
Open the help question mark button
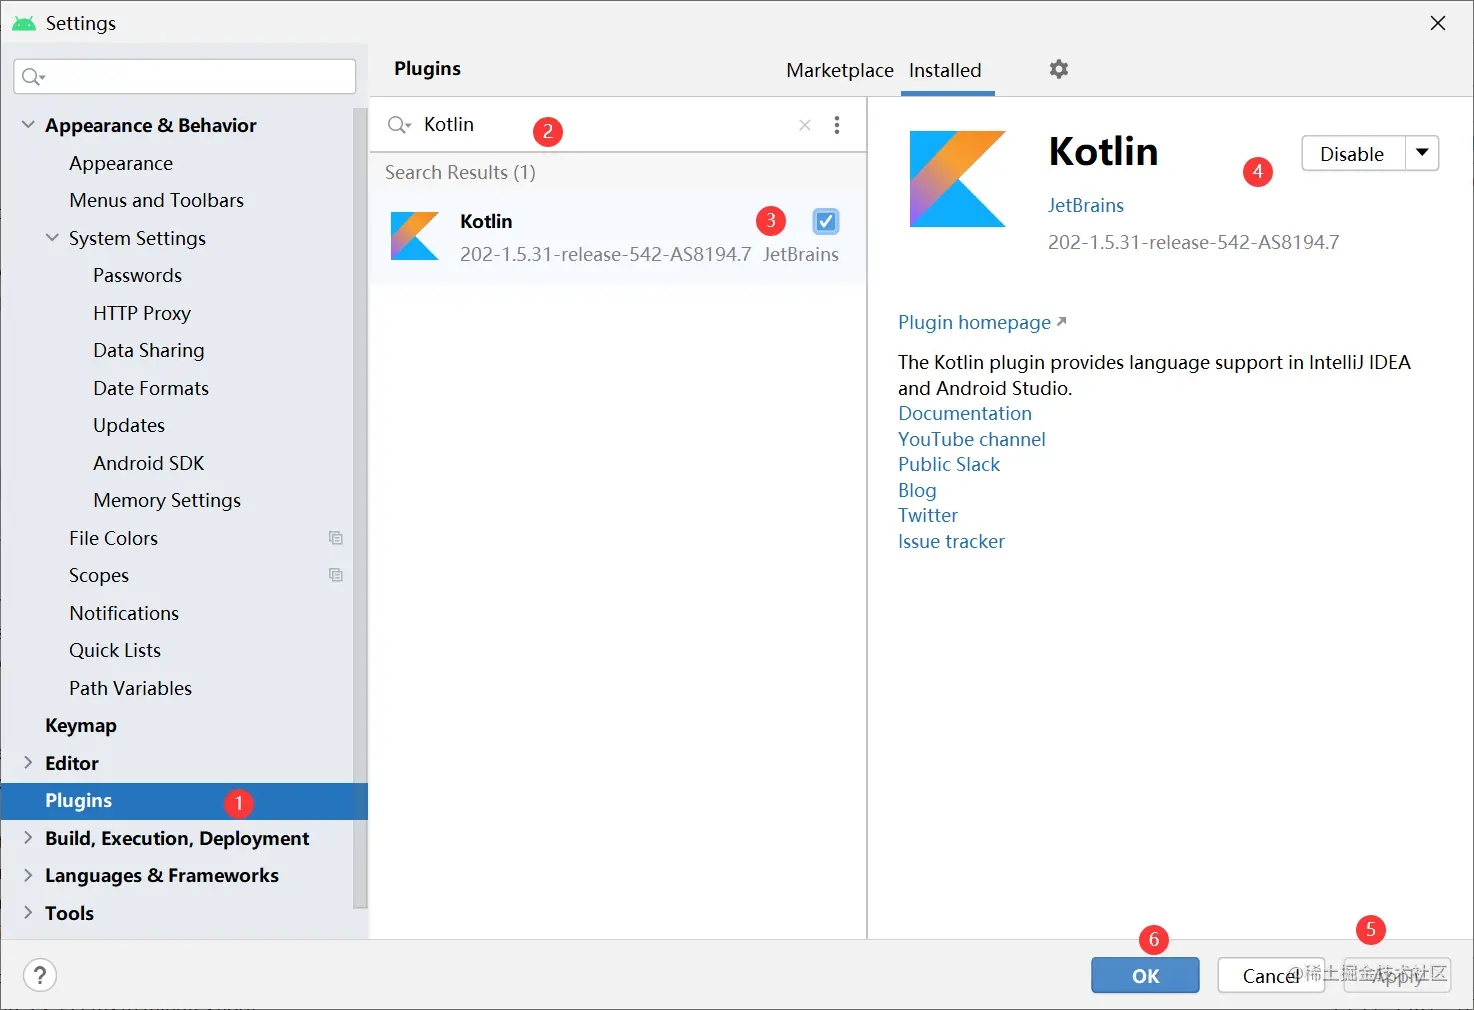click(x=40, y=975)
